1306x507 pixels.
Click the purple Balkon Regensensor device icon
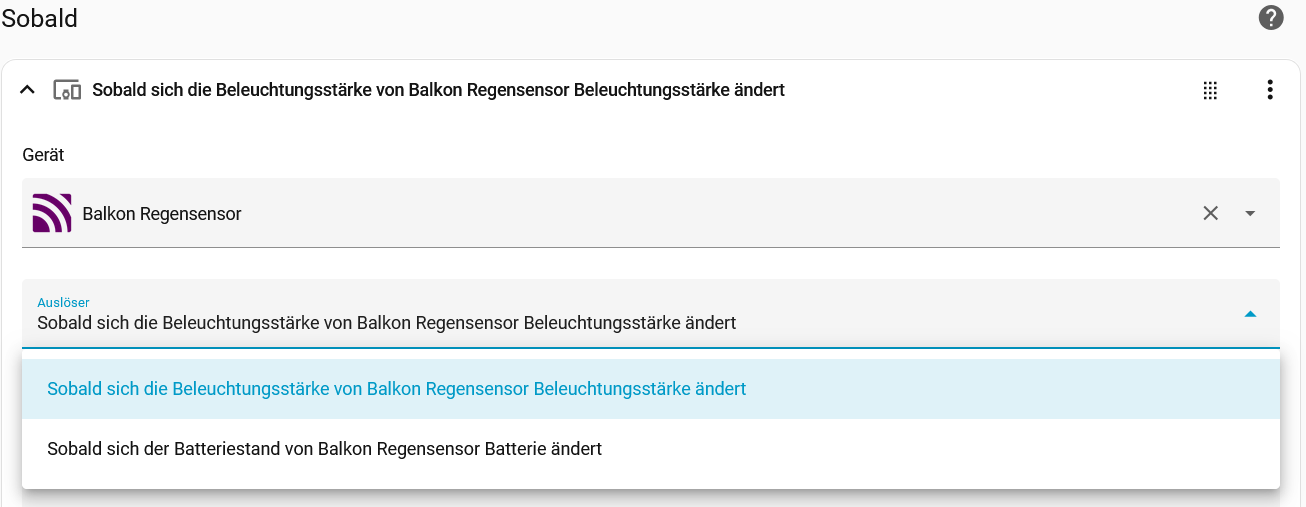point(52,213)
